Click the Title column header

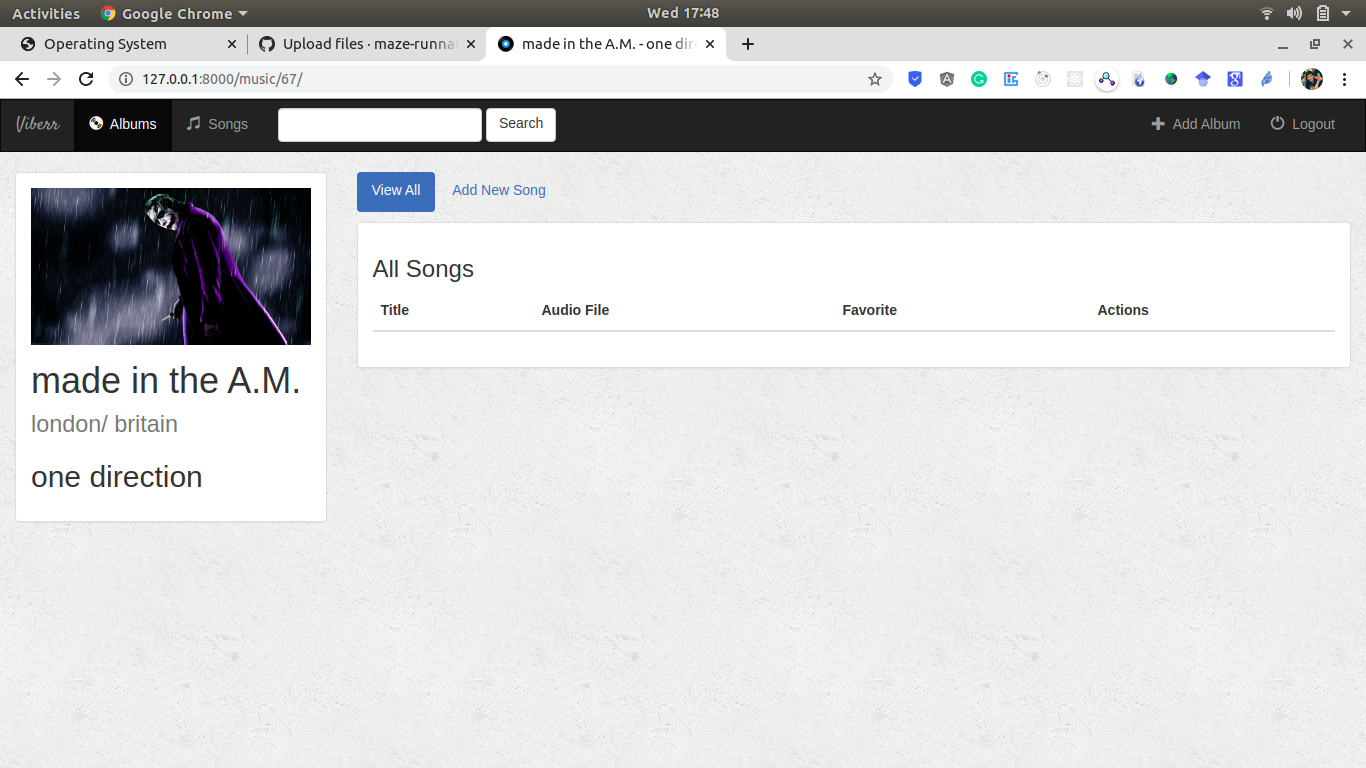[x=395, y=310]
